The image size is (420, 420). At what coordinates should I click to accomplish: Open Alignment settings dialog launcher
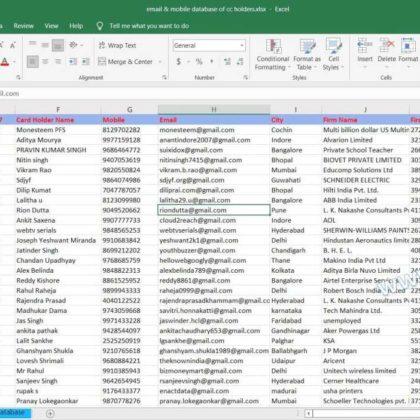click(x=164, y=77)
